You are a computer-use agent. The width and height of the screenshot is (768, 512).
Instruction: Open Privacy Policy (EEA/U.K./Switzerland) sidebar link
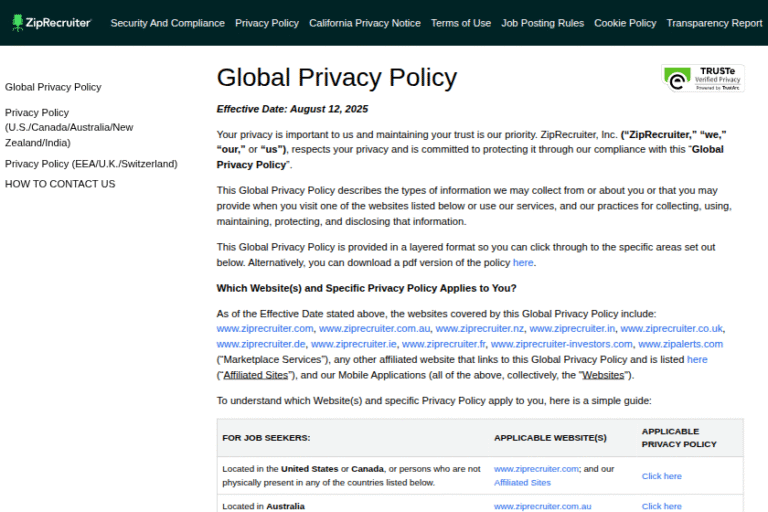91,164
